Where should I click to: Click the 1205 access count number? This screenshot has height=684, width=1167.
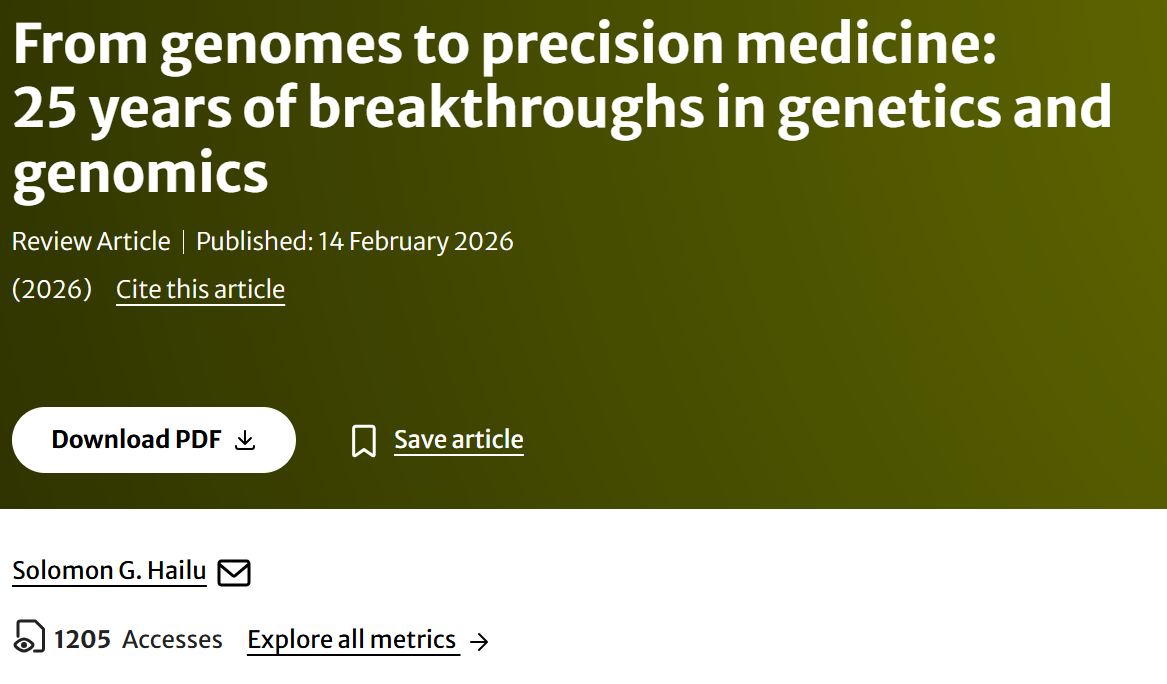coord(82,639)
